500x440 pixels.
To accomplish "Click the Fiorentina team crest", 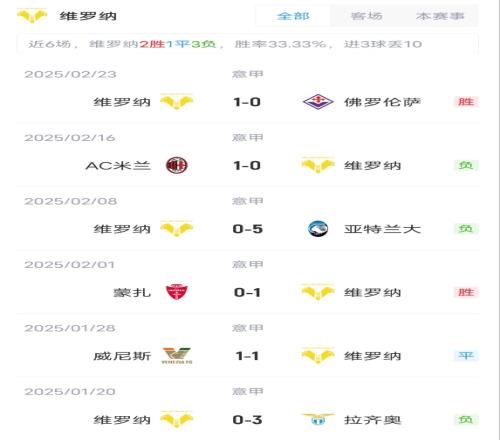I will coord(318,102).
